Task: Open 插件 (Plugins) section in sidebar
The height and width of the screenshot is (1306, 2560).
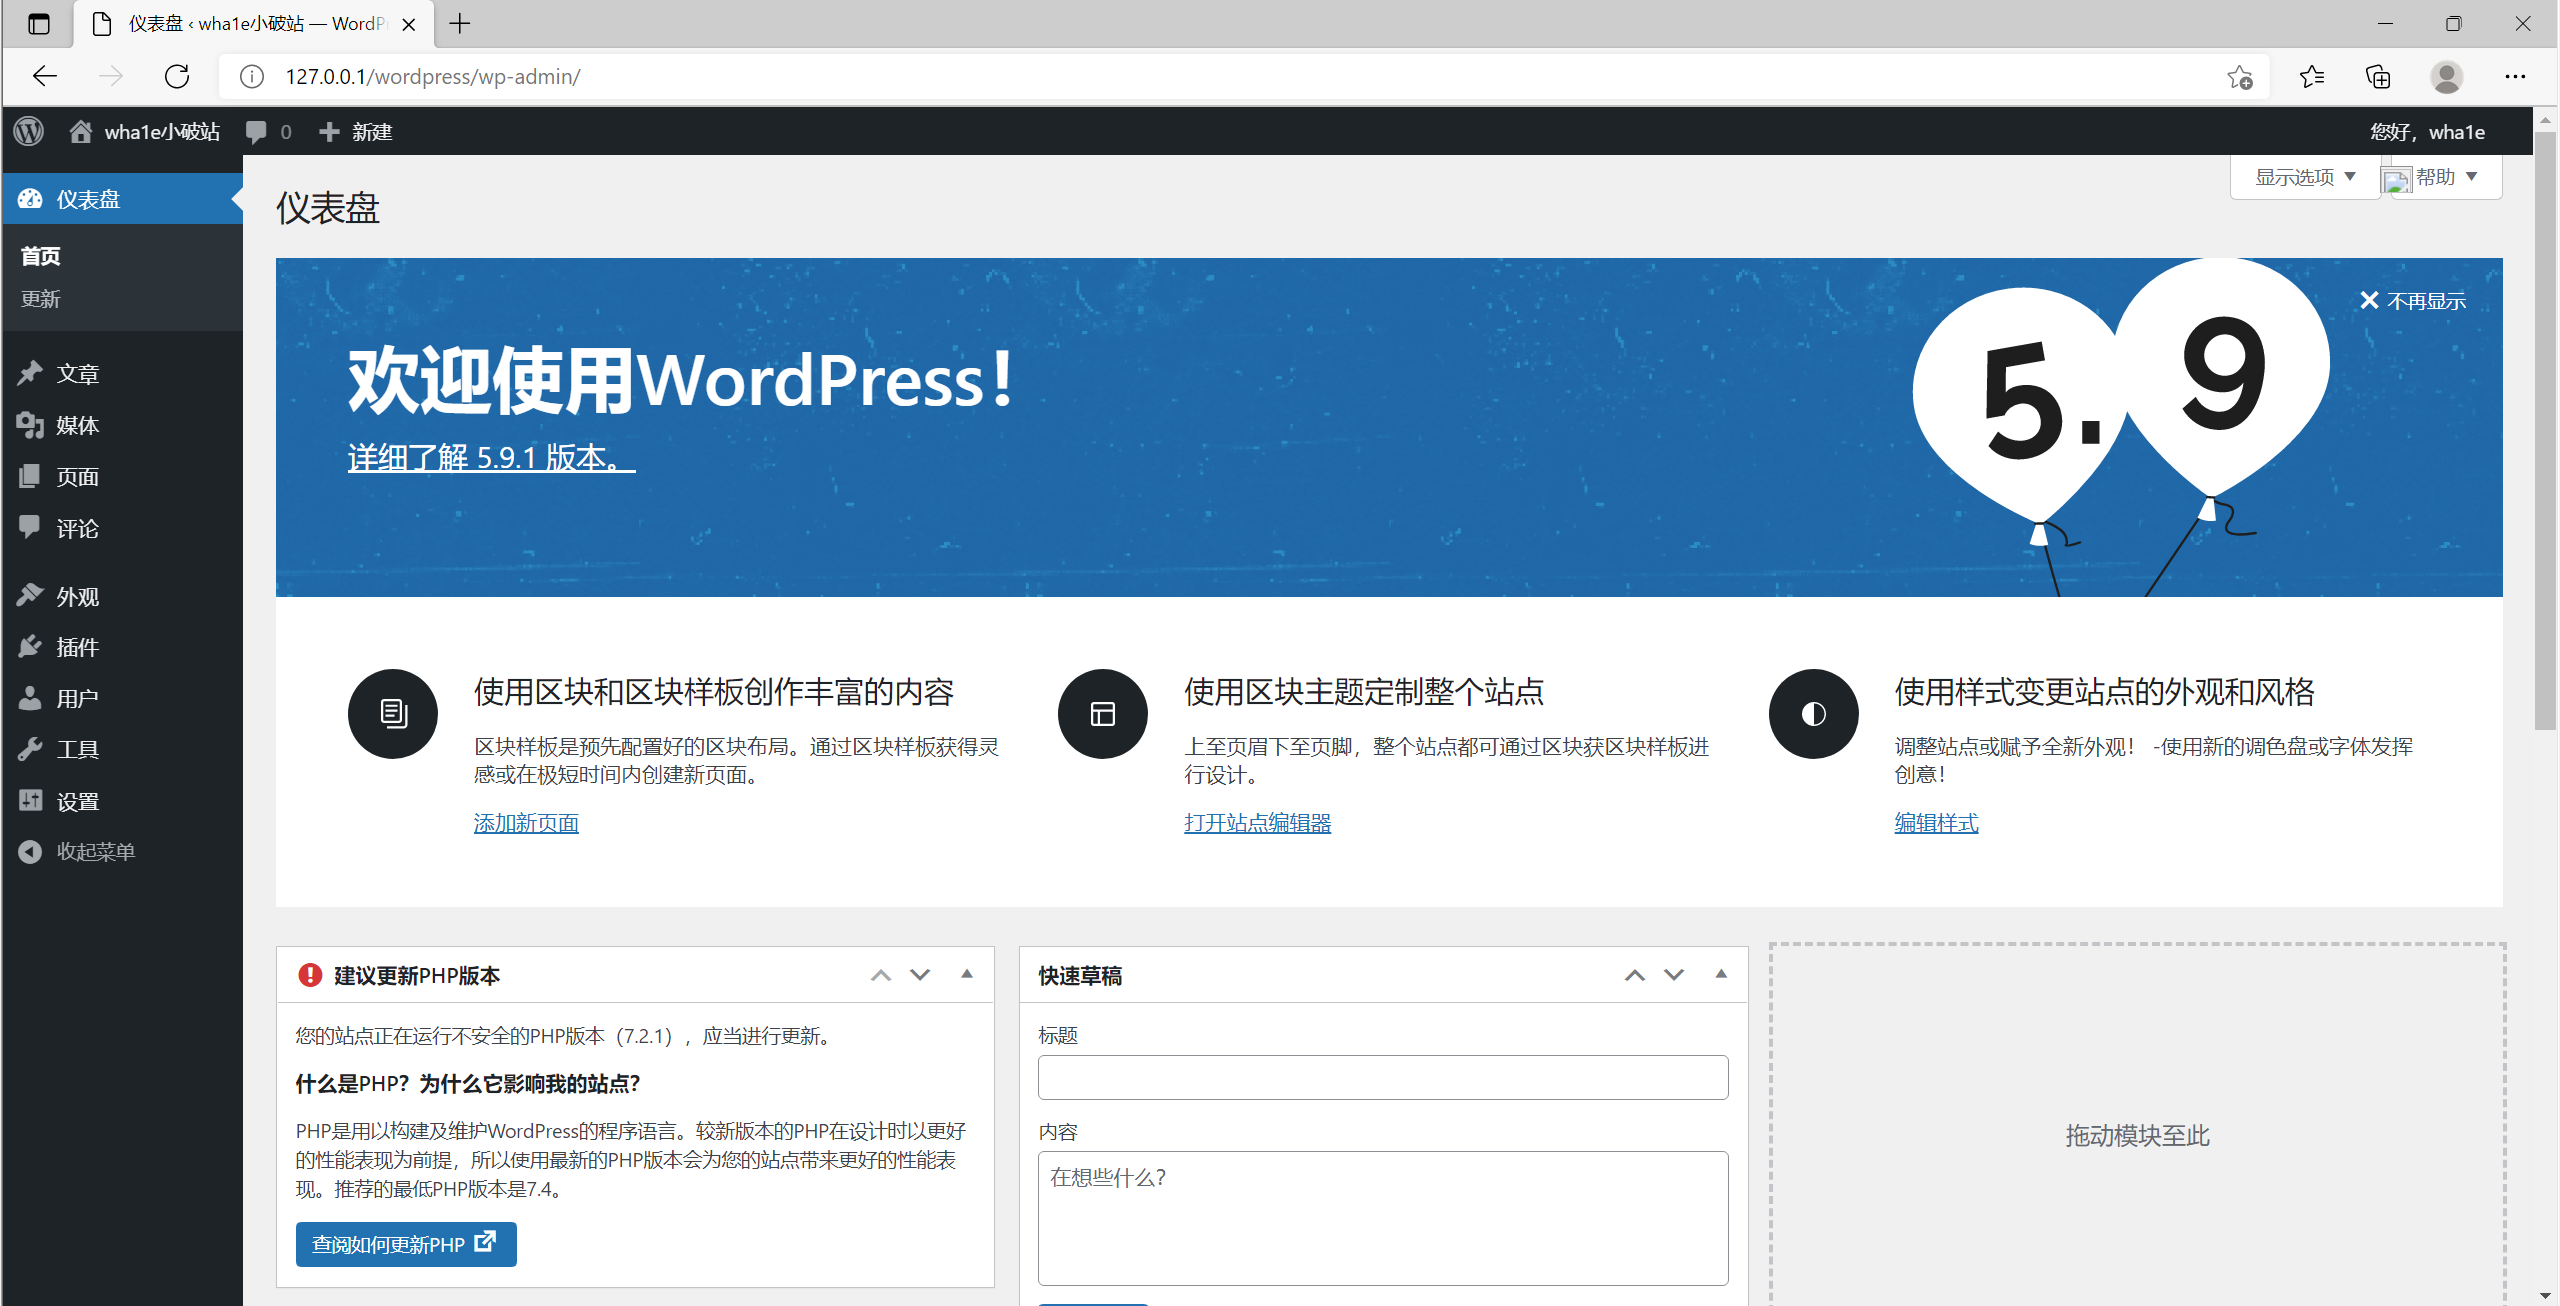Action: click(x=77, y=647)
